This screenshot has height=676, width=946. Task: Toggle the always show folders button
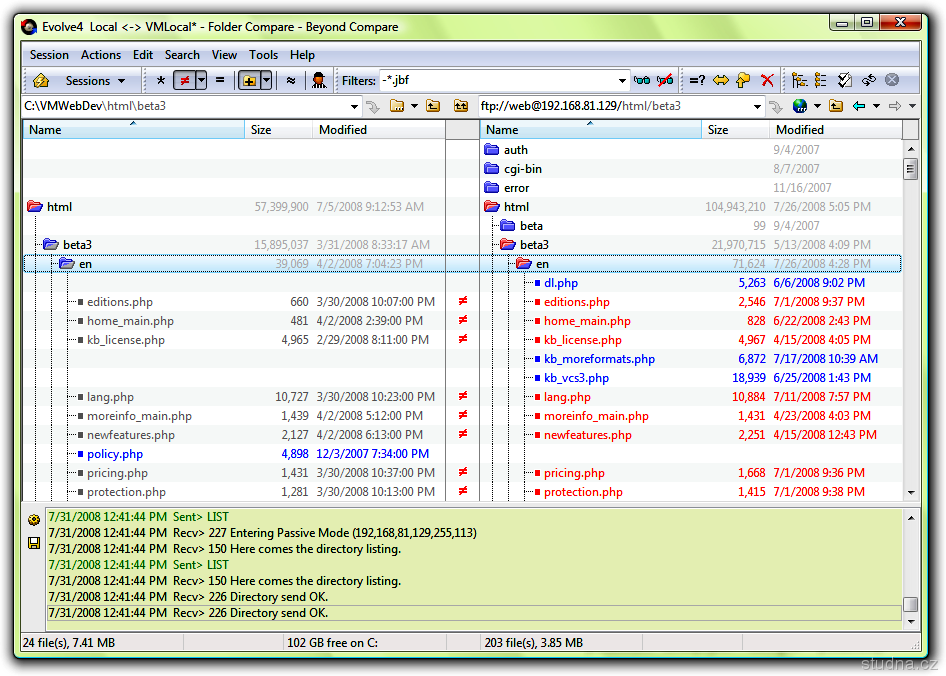[x=249, y=81]
